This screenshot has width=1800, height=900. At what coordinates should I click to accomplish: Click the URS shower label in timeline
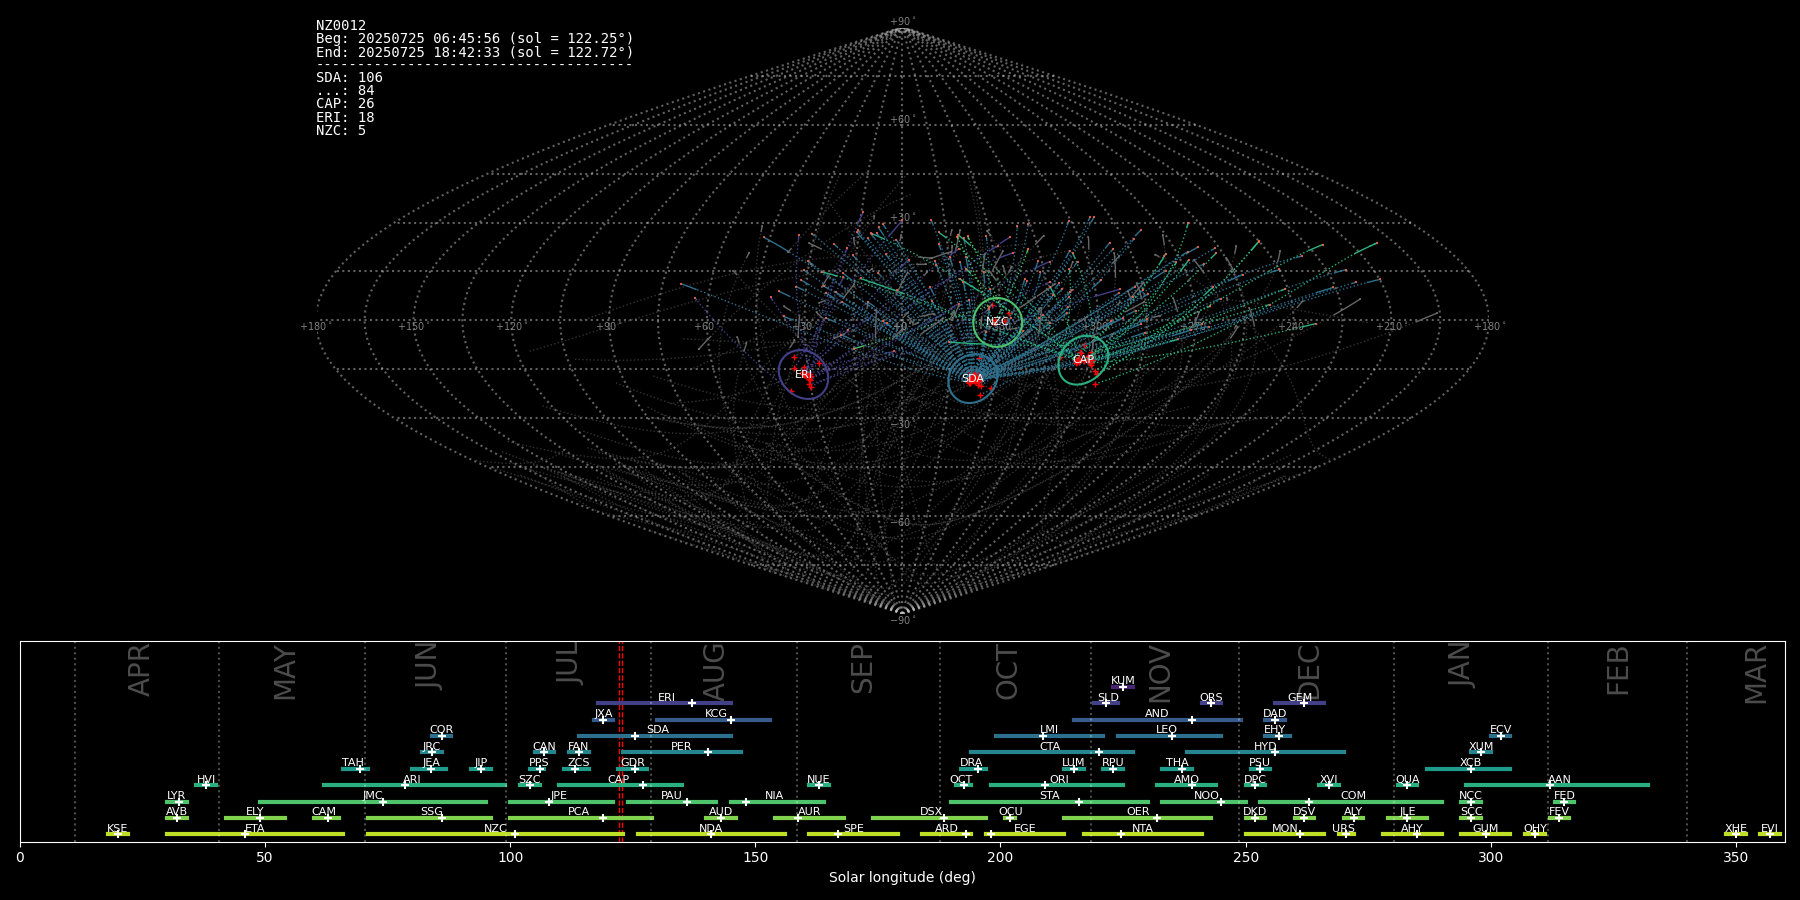pos(1343,829)
